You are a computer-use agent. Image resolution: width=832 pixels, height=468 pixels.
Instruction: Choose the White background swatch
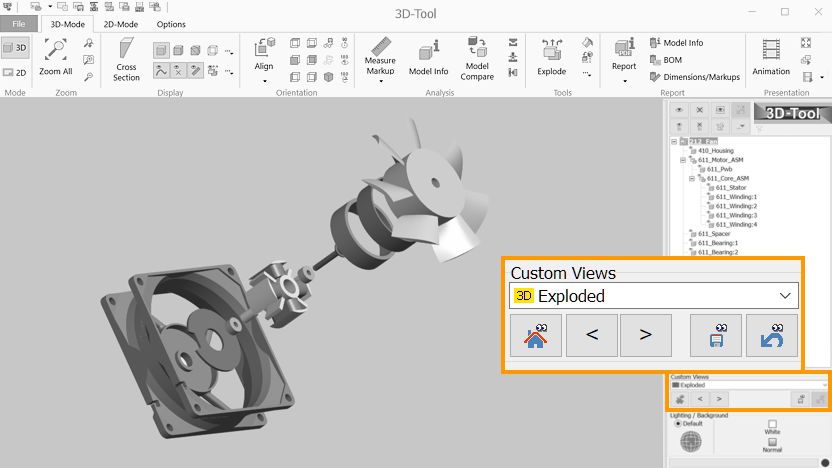click(x=772, y=424)
